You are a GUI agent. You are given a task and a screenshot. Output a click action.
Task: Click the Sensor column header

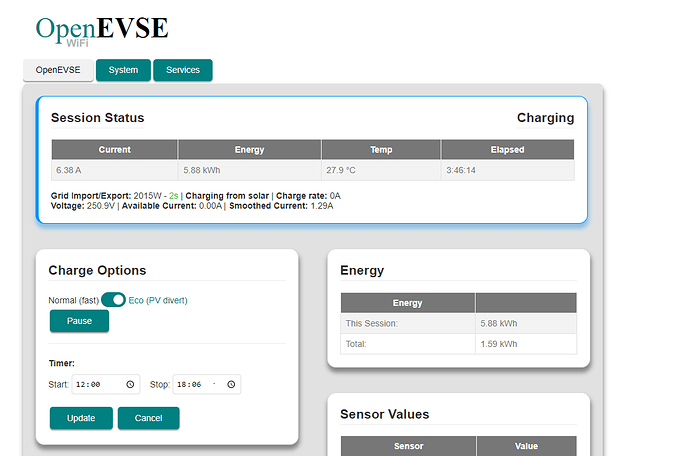(x=408, y=446)
